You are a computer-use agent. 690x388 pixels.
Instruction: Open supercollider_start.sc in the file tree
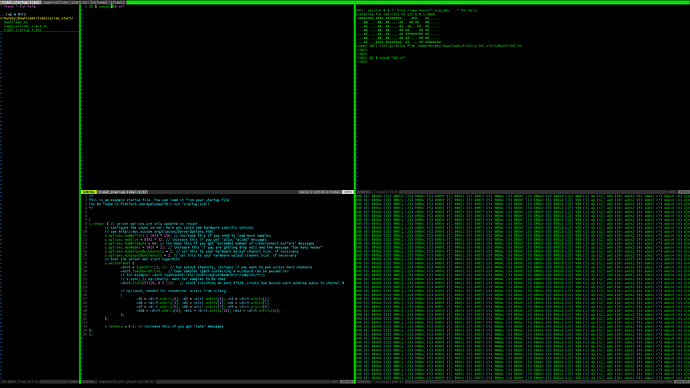tap(26, 26)
